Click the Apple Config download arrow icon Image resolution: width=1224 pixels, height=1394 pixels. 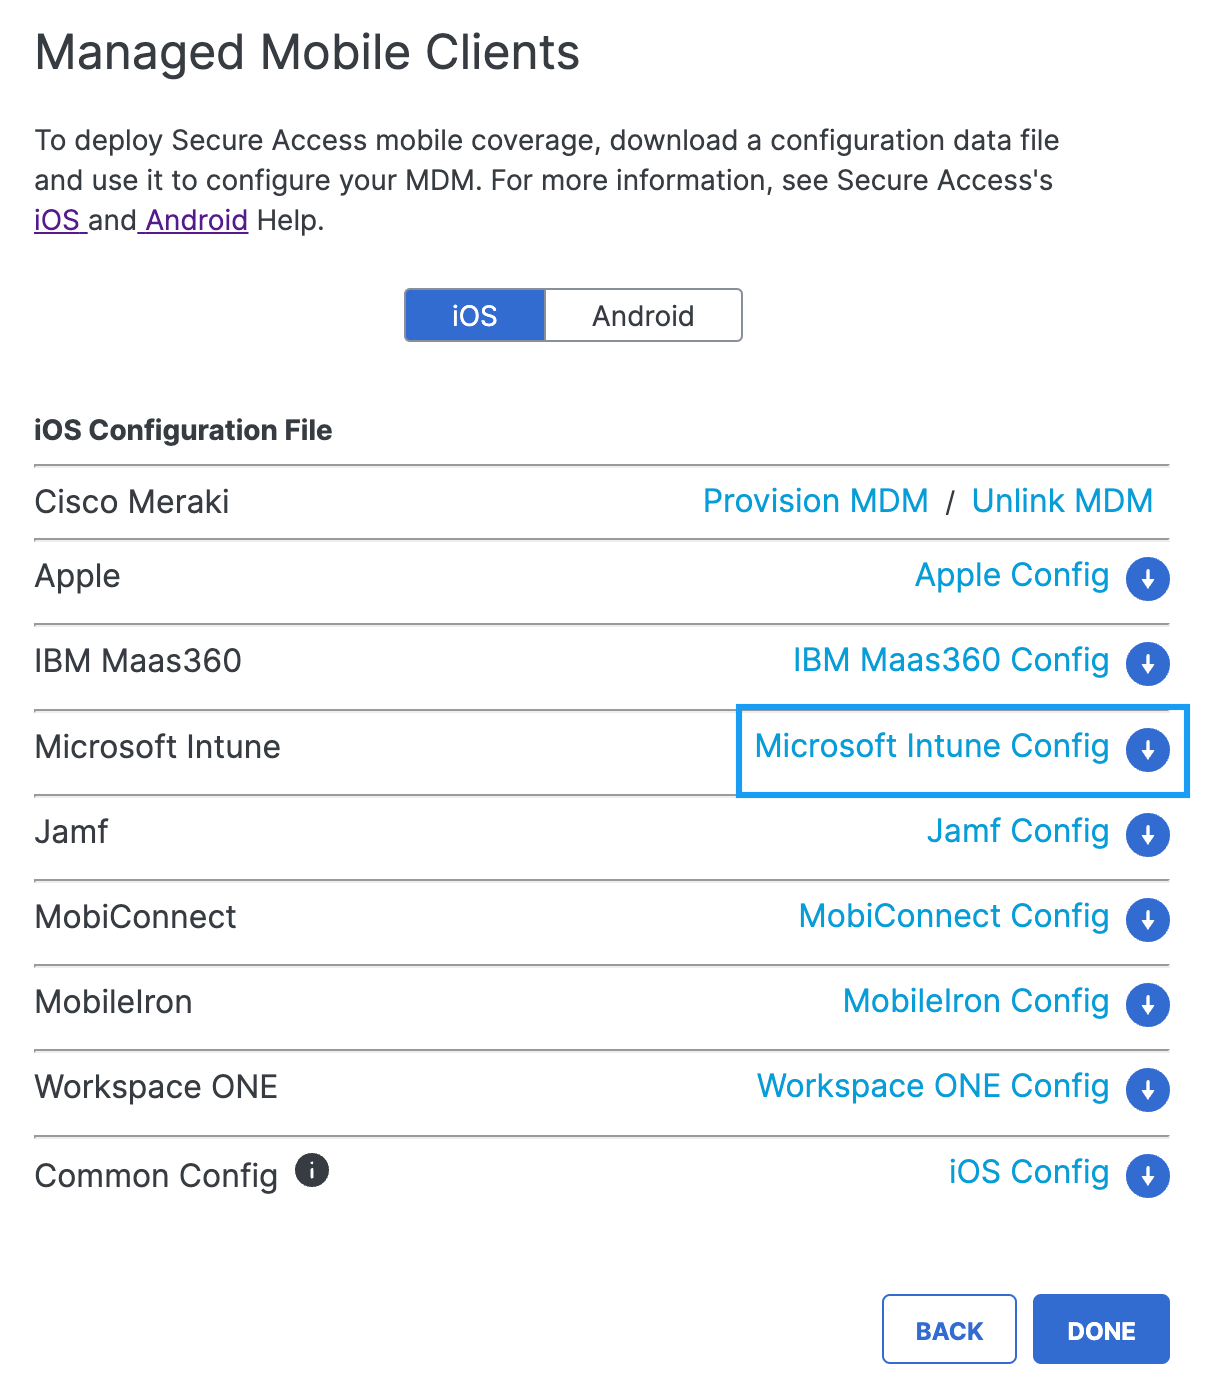(x=1147, y=579)
